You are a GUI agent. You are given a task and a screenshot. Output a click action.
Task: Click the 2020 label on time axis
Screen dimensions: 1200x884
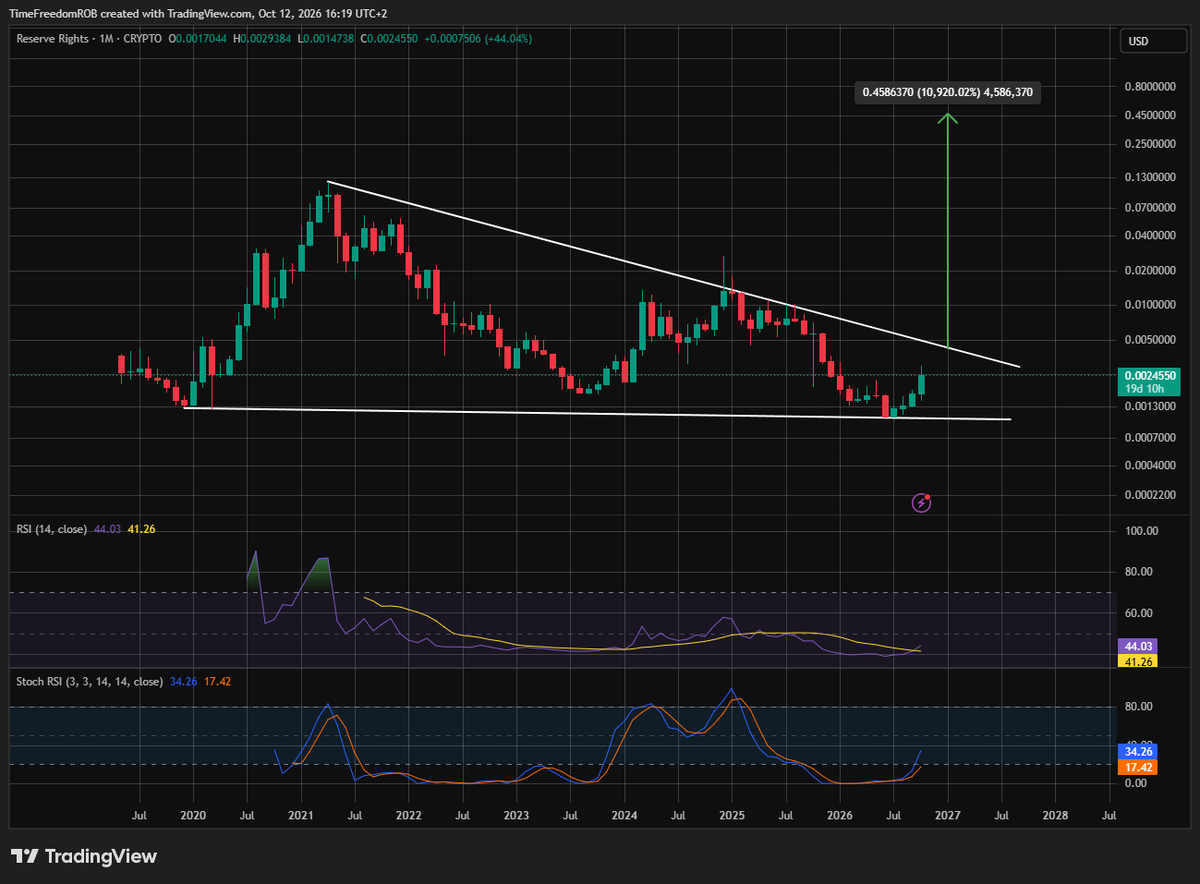tap(193, 817)
